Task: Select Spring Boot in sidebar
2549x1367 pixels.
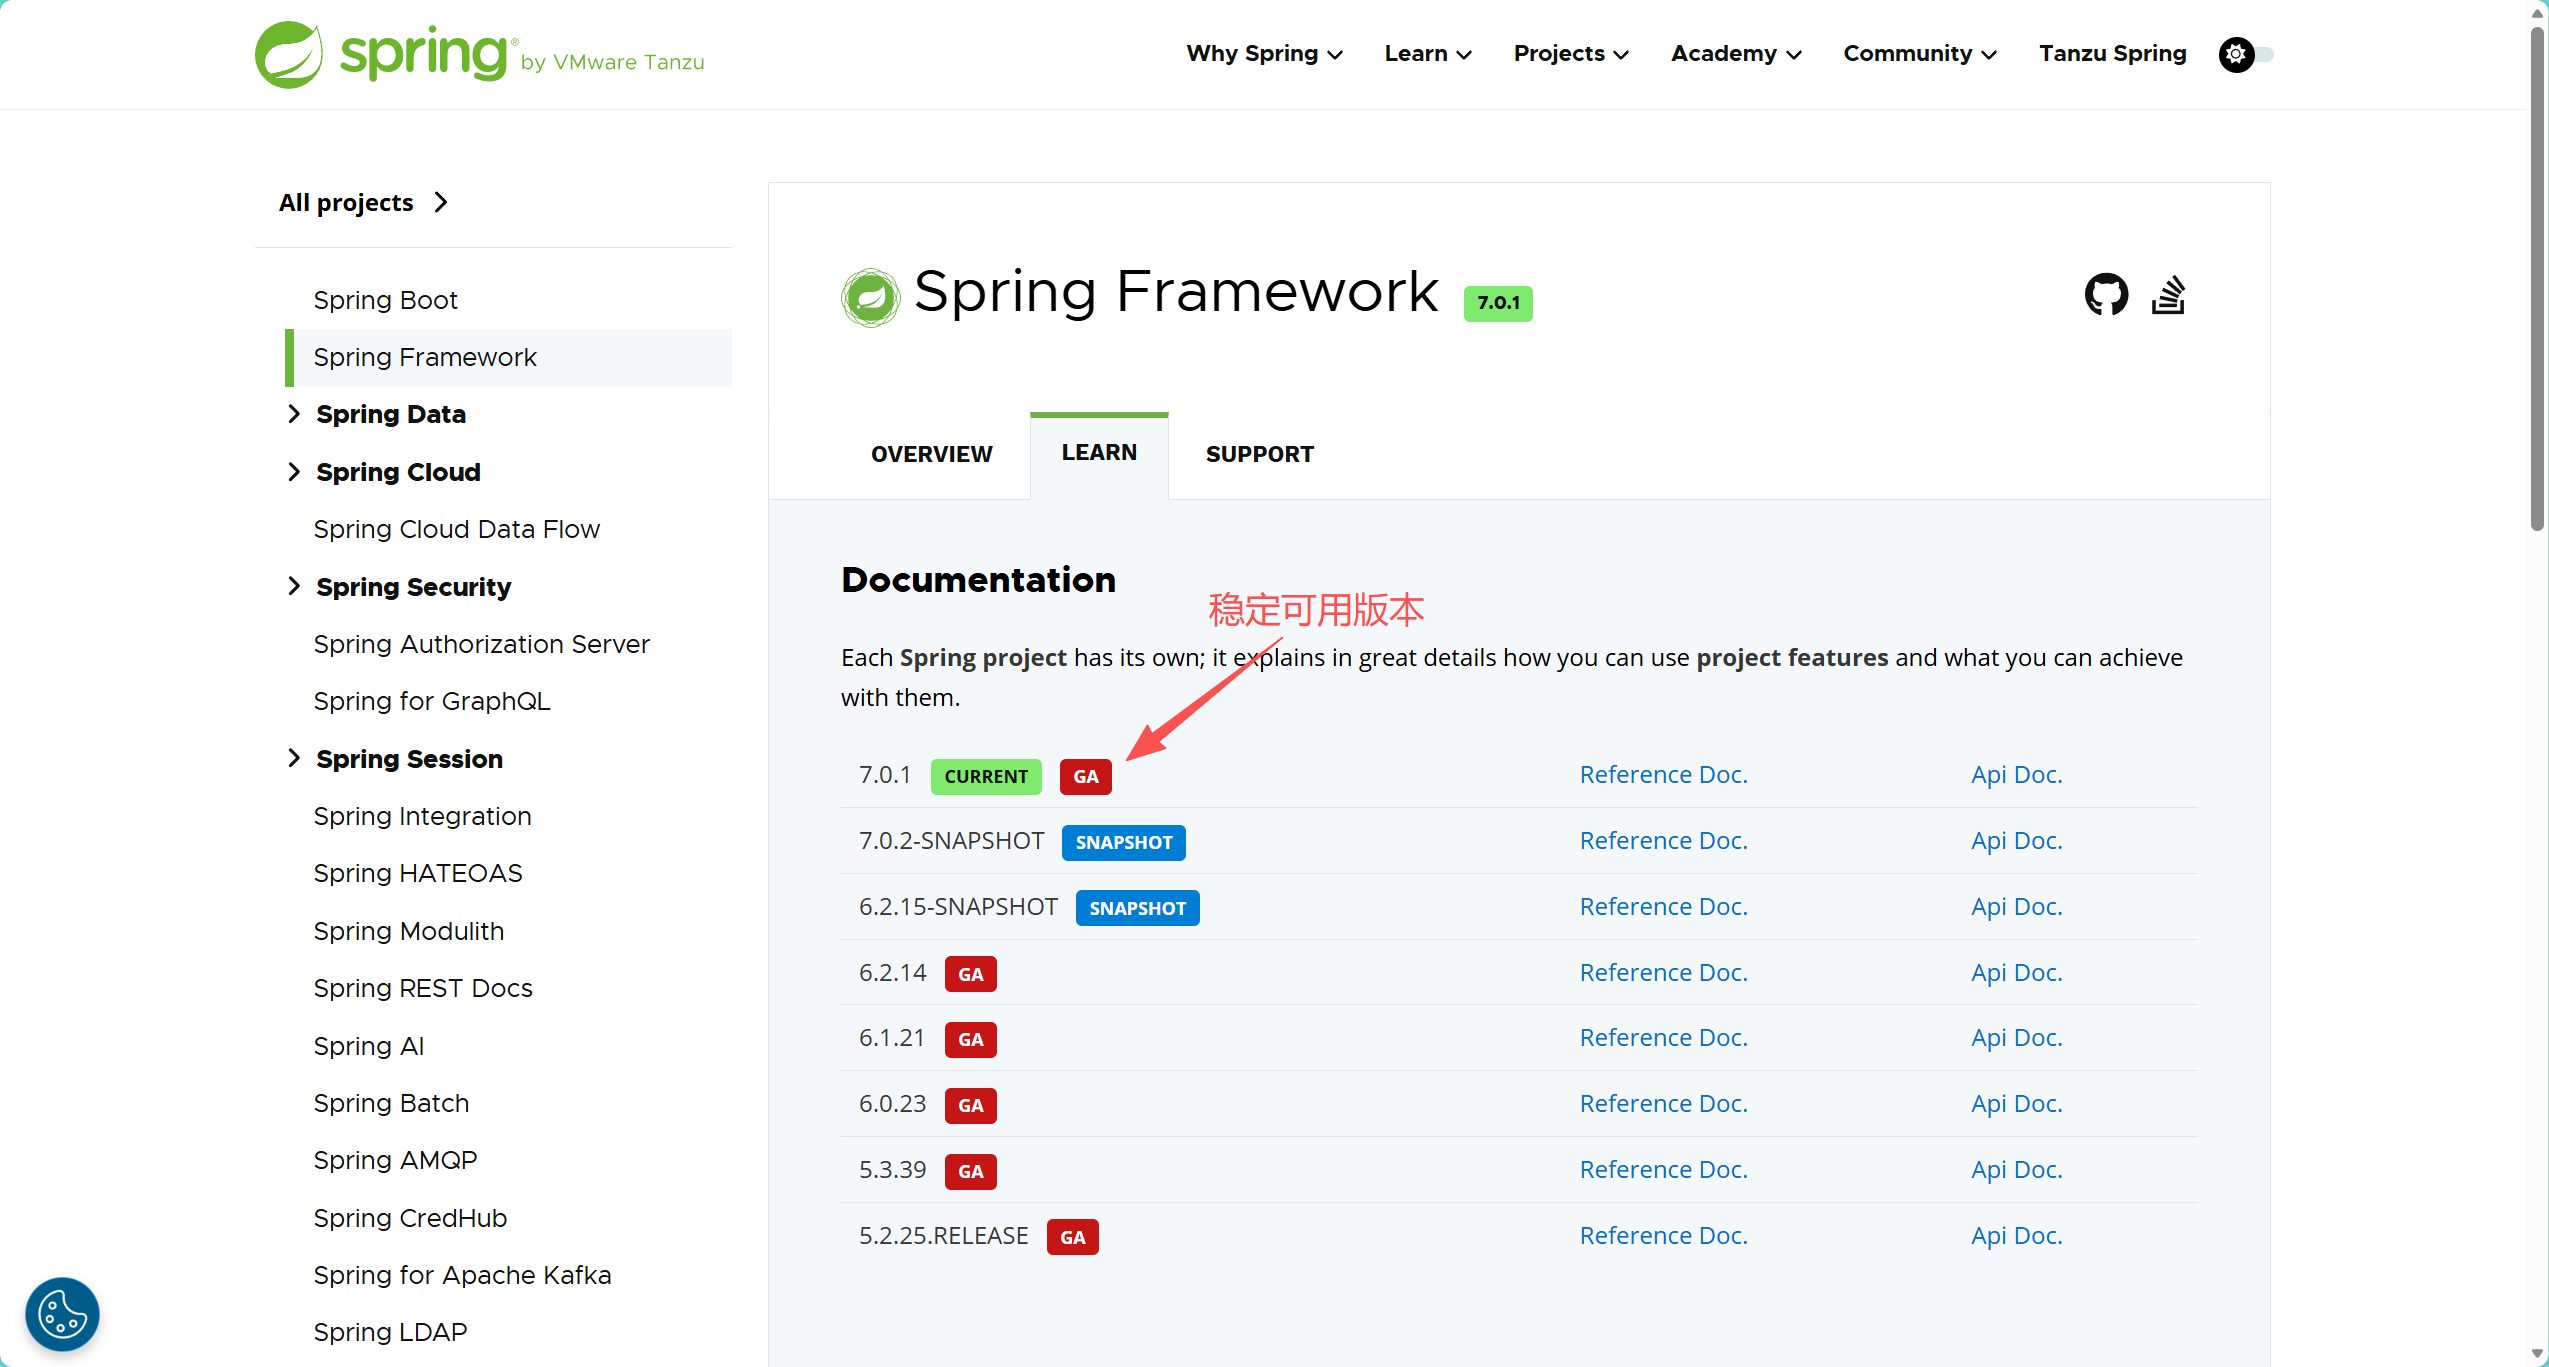Action: [x=385, y=301]
